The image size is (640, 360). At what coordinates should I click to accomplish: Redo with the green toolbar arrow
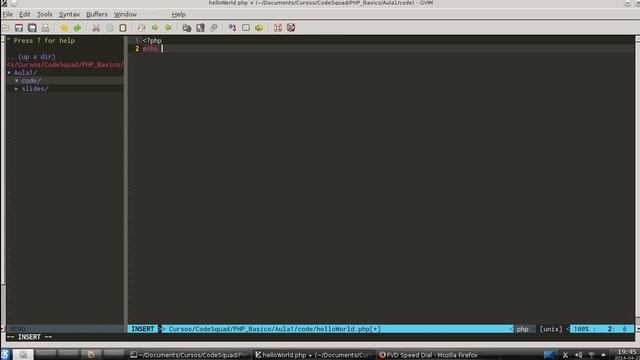click(77, 28)
